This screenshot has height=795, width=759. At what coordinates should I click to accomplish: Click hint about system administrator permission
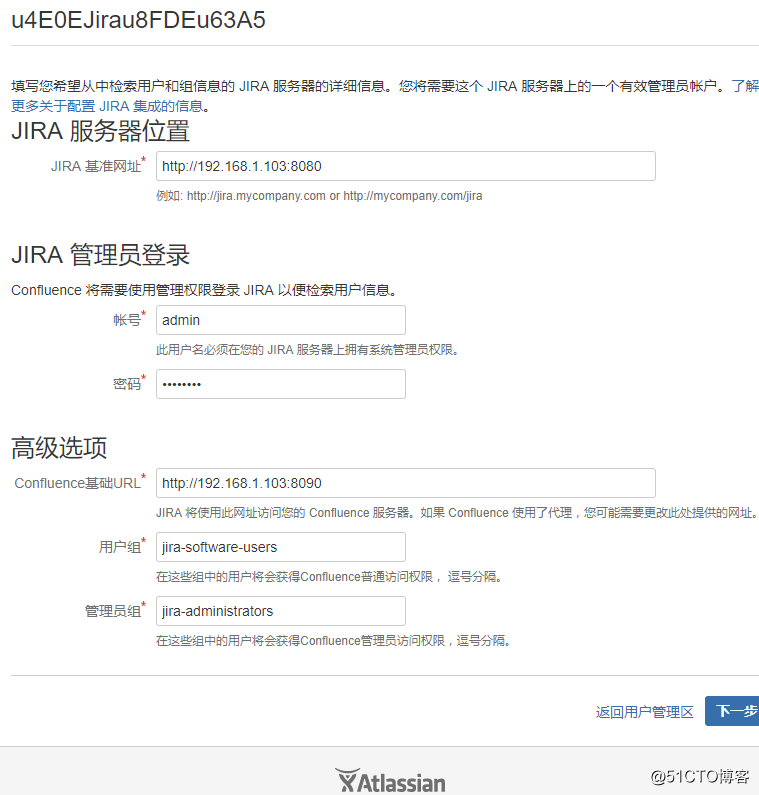[307, 350]
